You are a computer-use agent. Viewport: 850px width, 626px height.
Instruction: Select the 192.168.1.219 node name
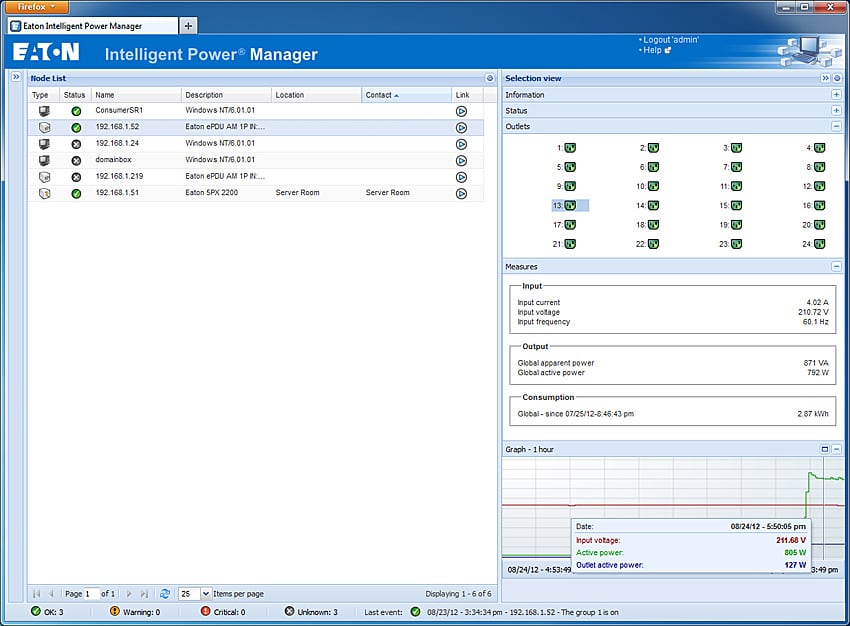tap(119, 176)
